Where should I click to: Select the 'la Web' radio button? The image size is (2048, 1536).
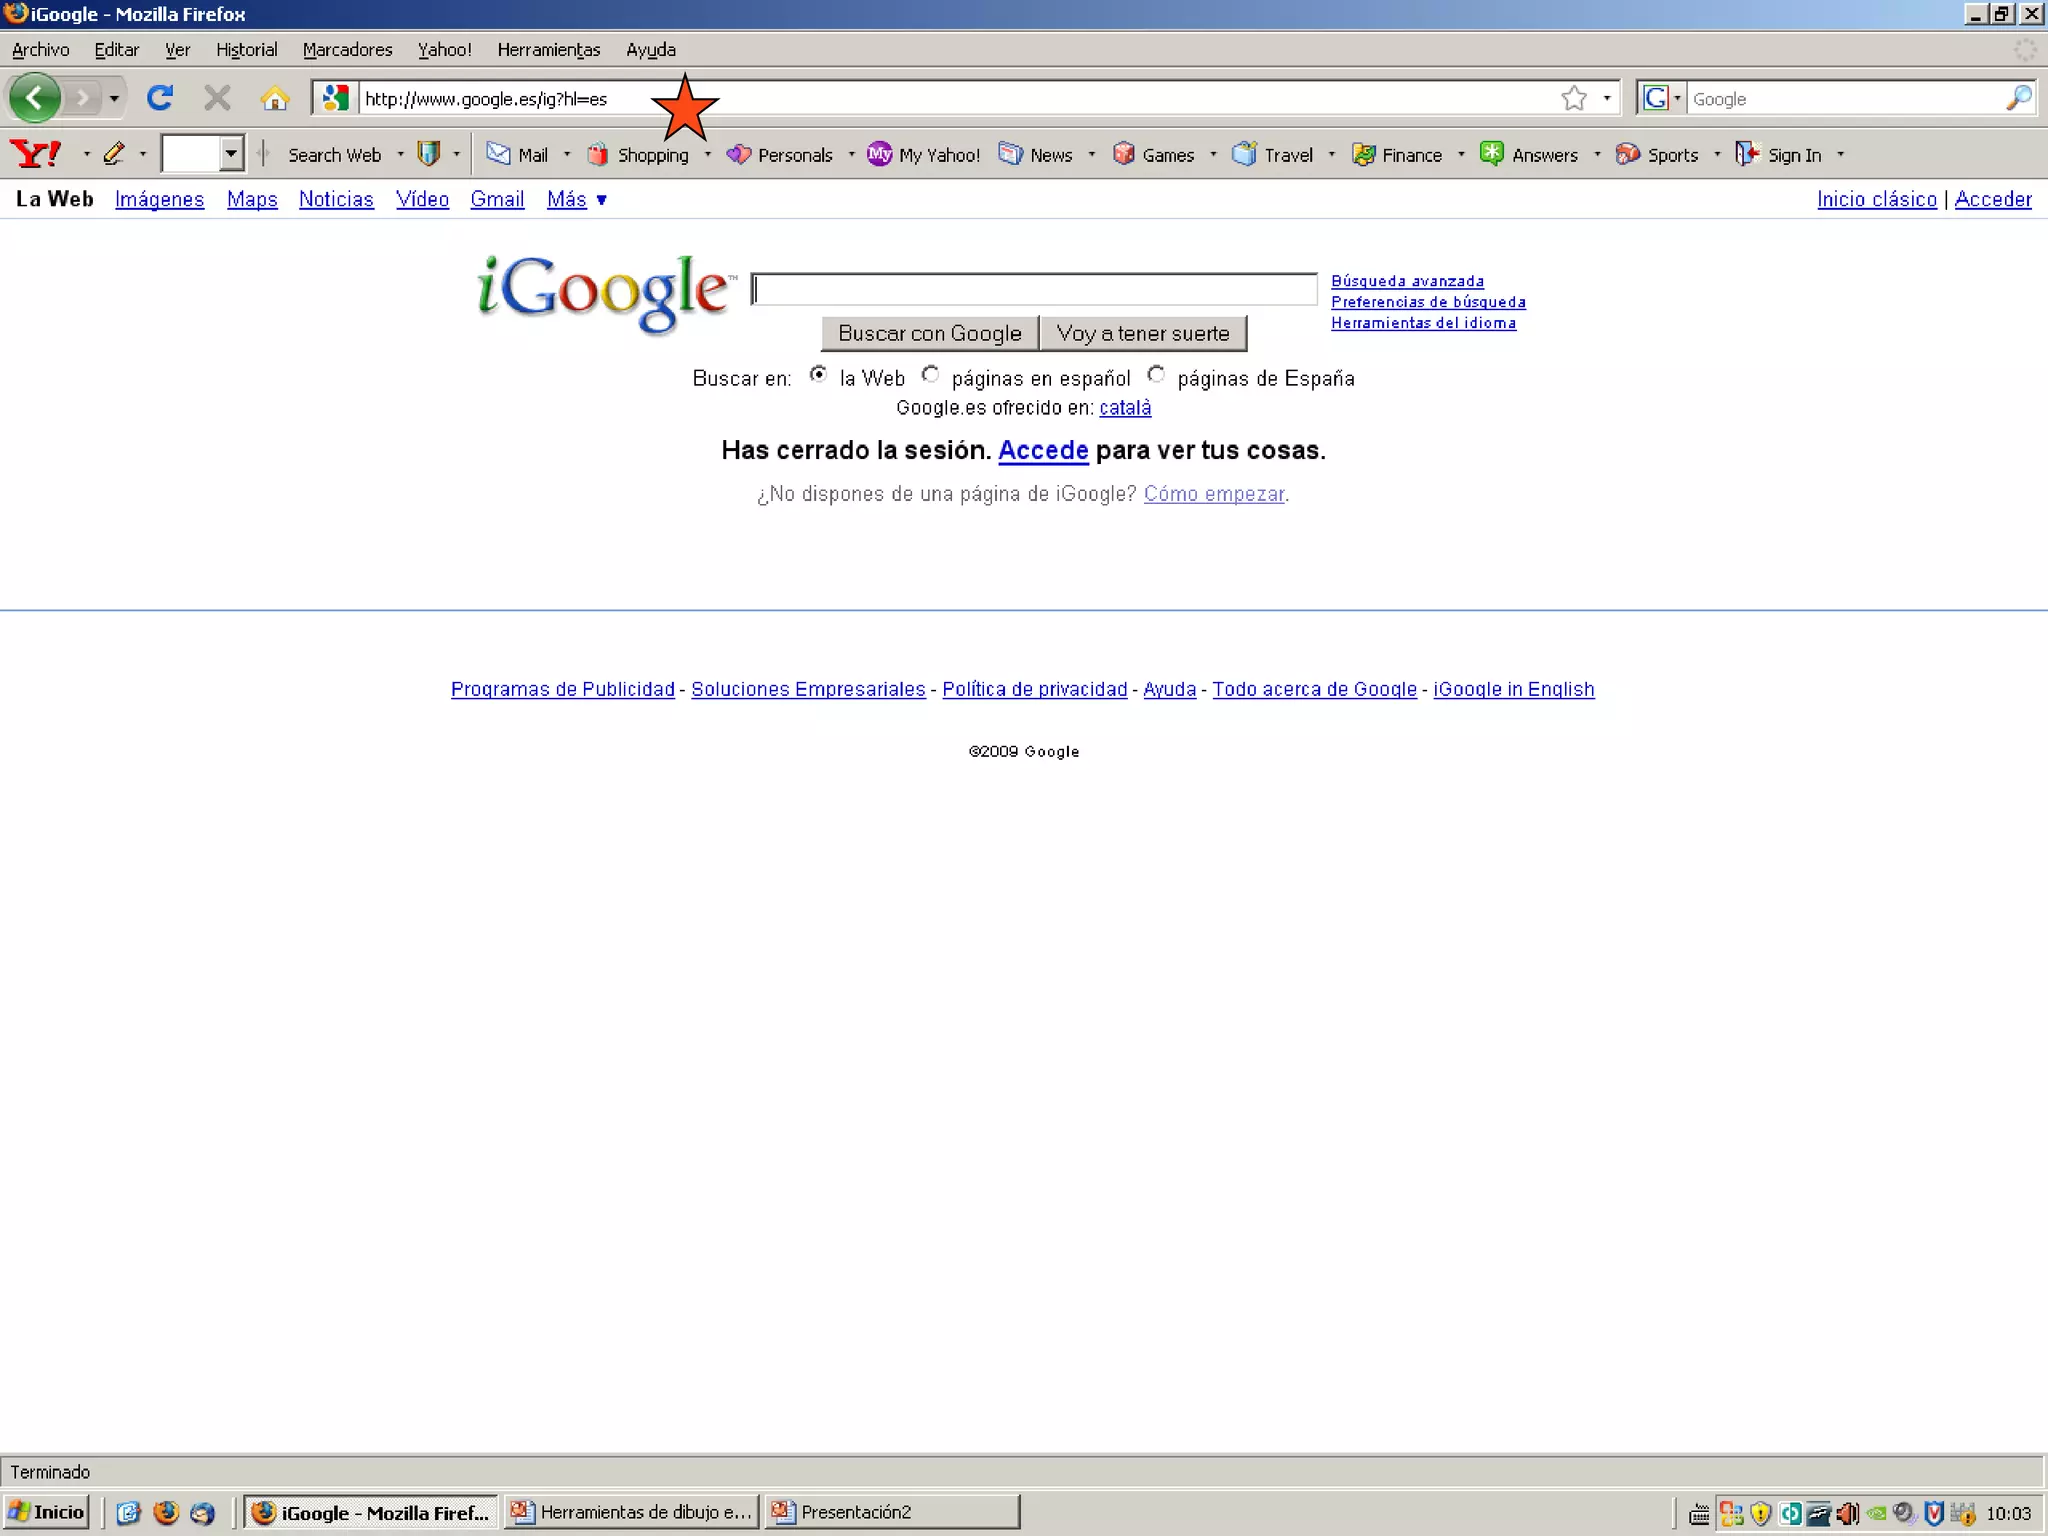point(818,375)
